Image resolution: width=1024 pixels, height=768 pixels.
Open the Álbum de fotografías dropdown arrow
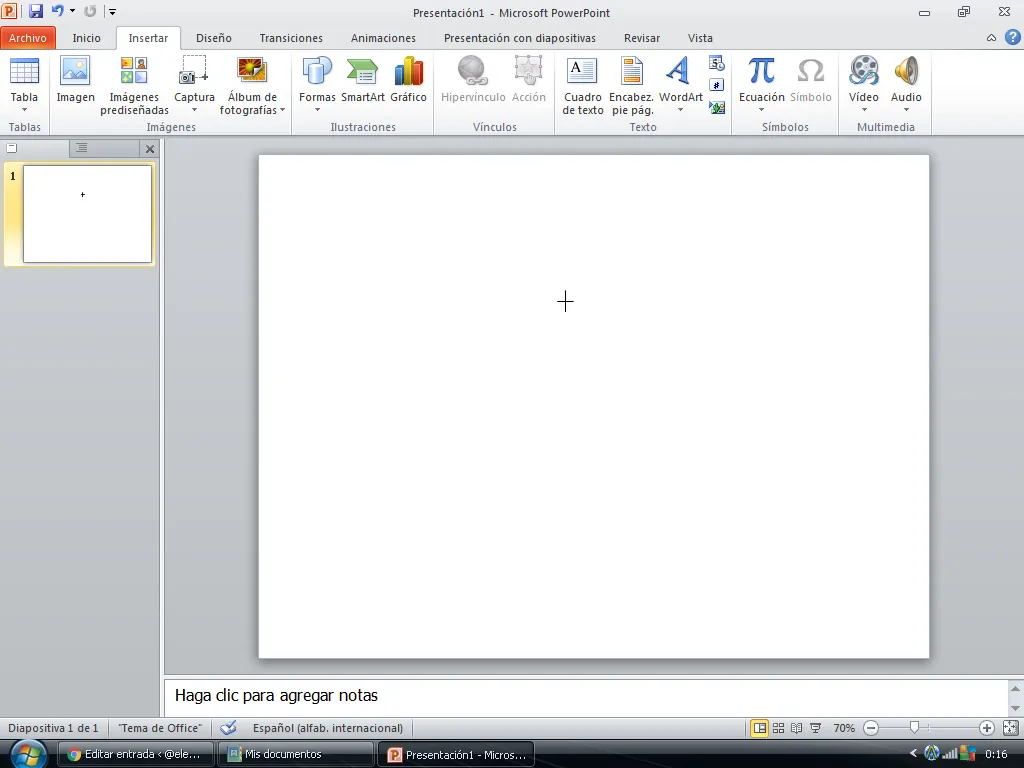click(282, 110)
